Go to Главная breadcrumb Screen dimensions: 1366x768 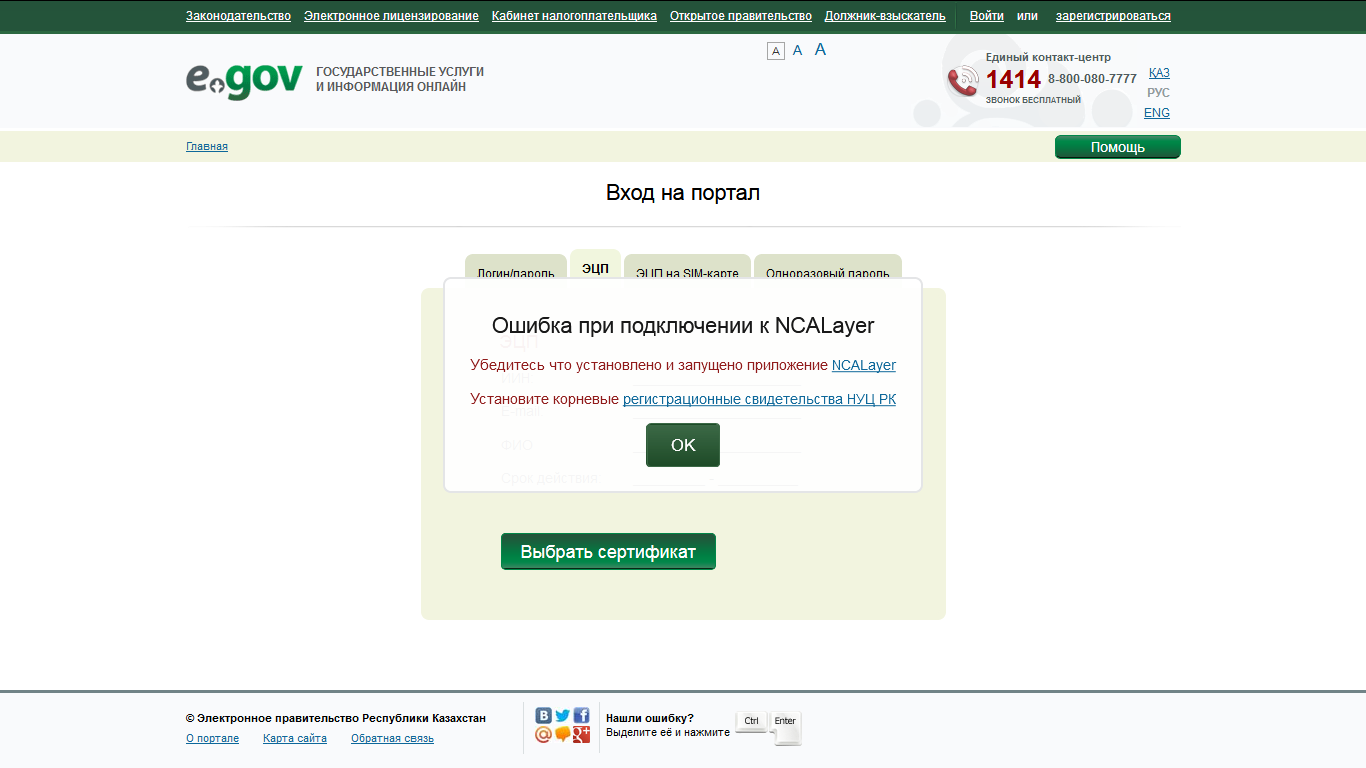207,146
